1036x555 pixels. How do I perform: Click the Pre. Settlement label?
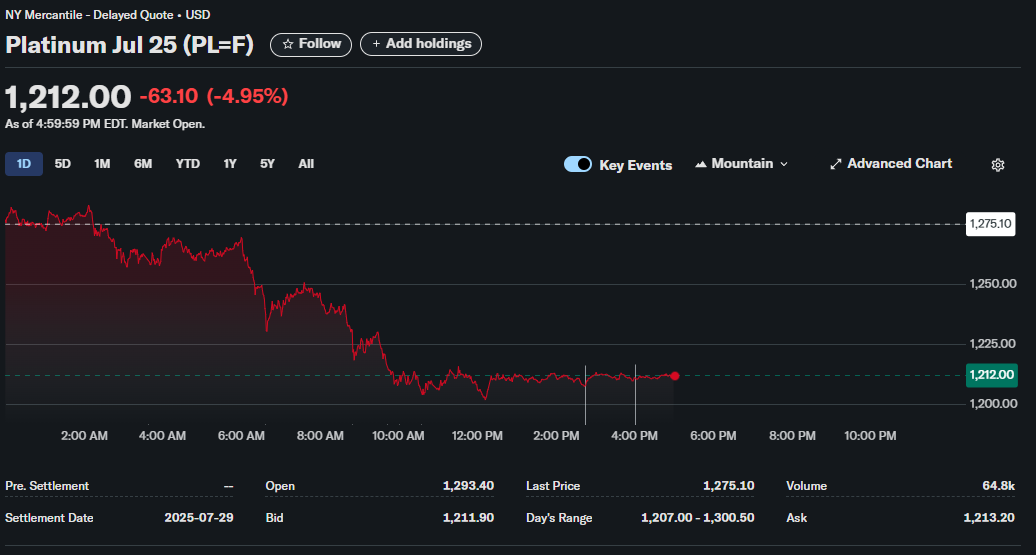[x=47, y=486]
